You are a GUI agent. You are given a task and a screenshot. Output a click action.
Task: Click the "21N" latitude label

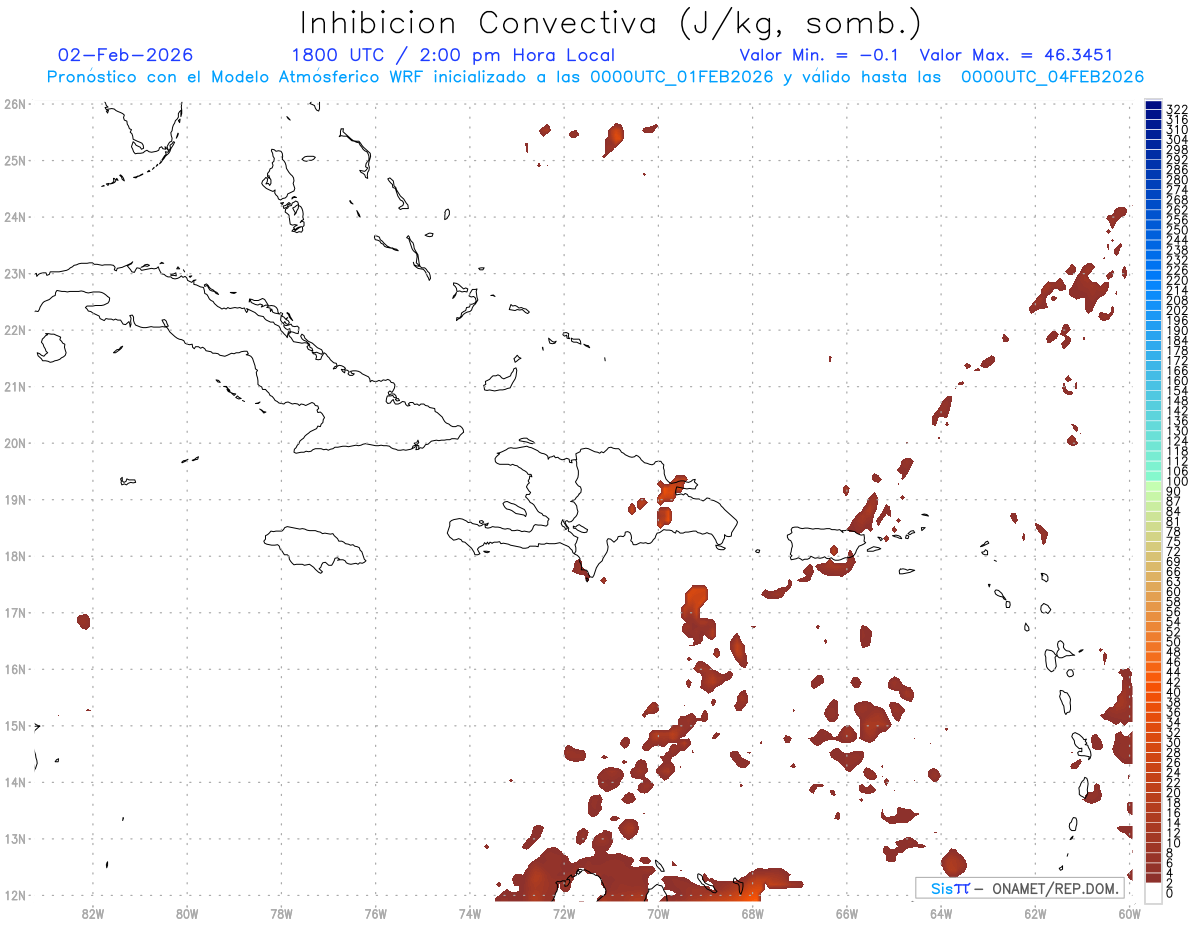pos(15,386)
